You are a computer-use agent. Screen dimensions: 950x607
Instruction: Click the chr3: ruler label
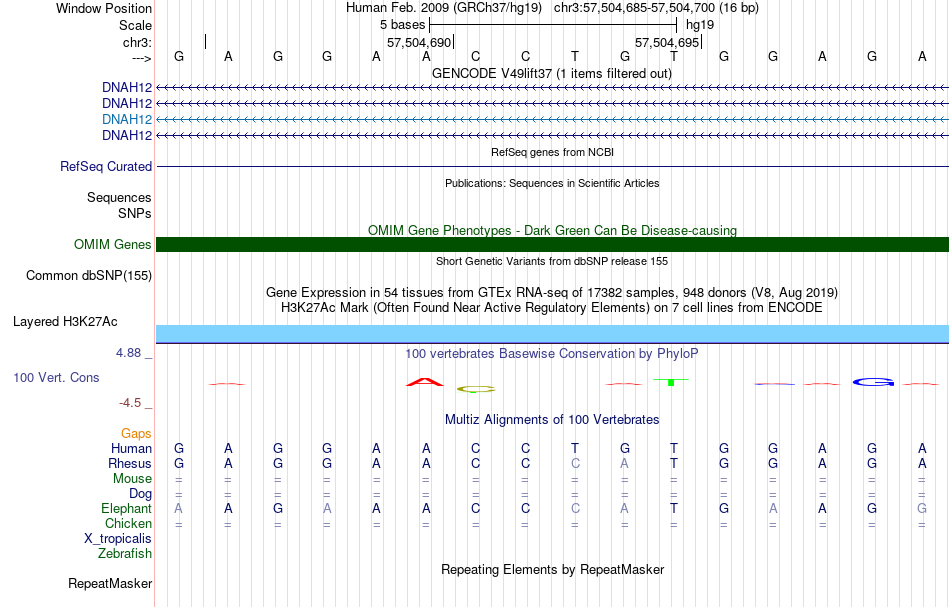pos(137,42)
